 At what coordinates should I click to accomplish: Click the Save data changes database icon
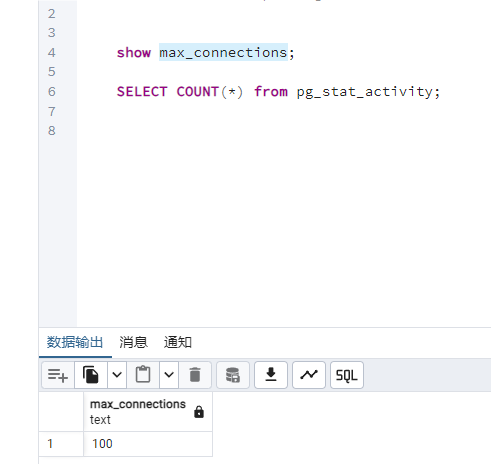tap(233, 375)
